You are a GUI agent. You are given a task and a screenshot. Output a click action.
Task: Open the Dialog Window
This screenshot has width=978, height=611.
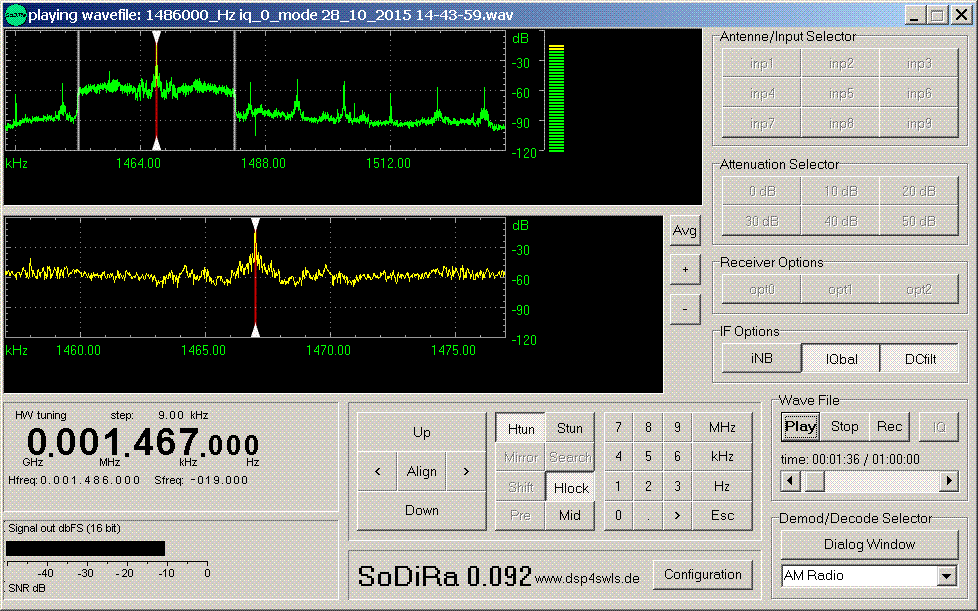[x=869, y=544]
